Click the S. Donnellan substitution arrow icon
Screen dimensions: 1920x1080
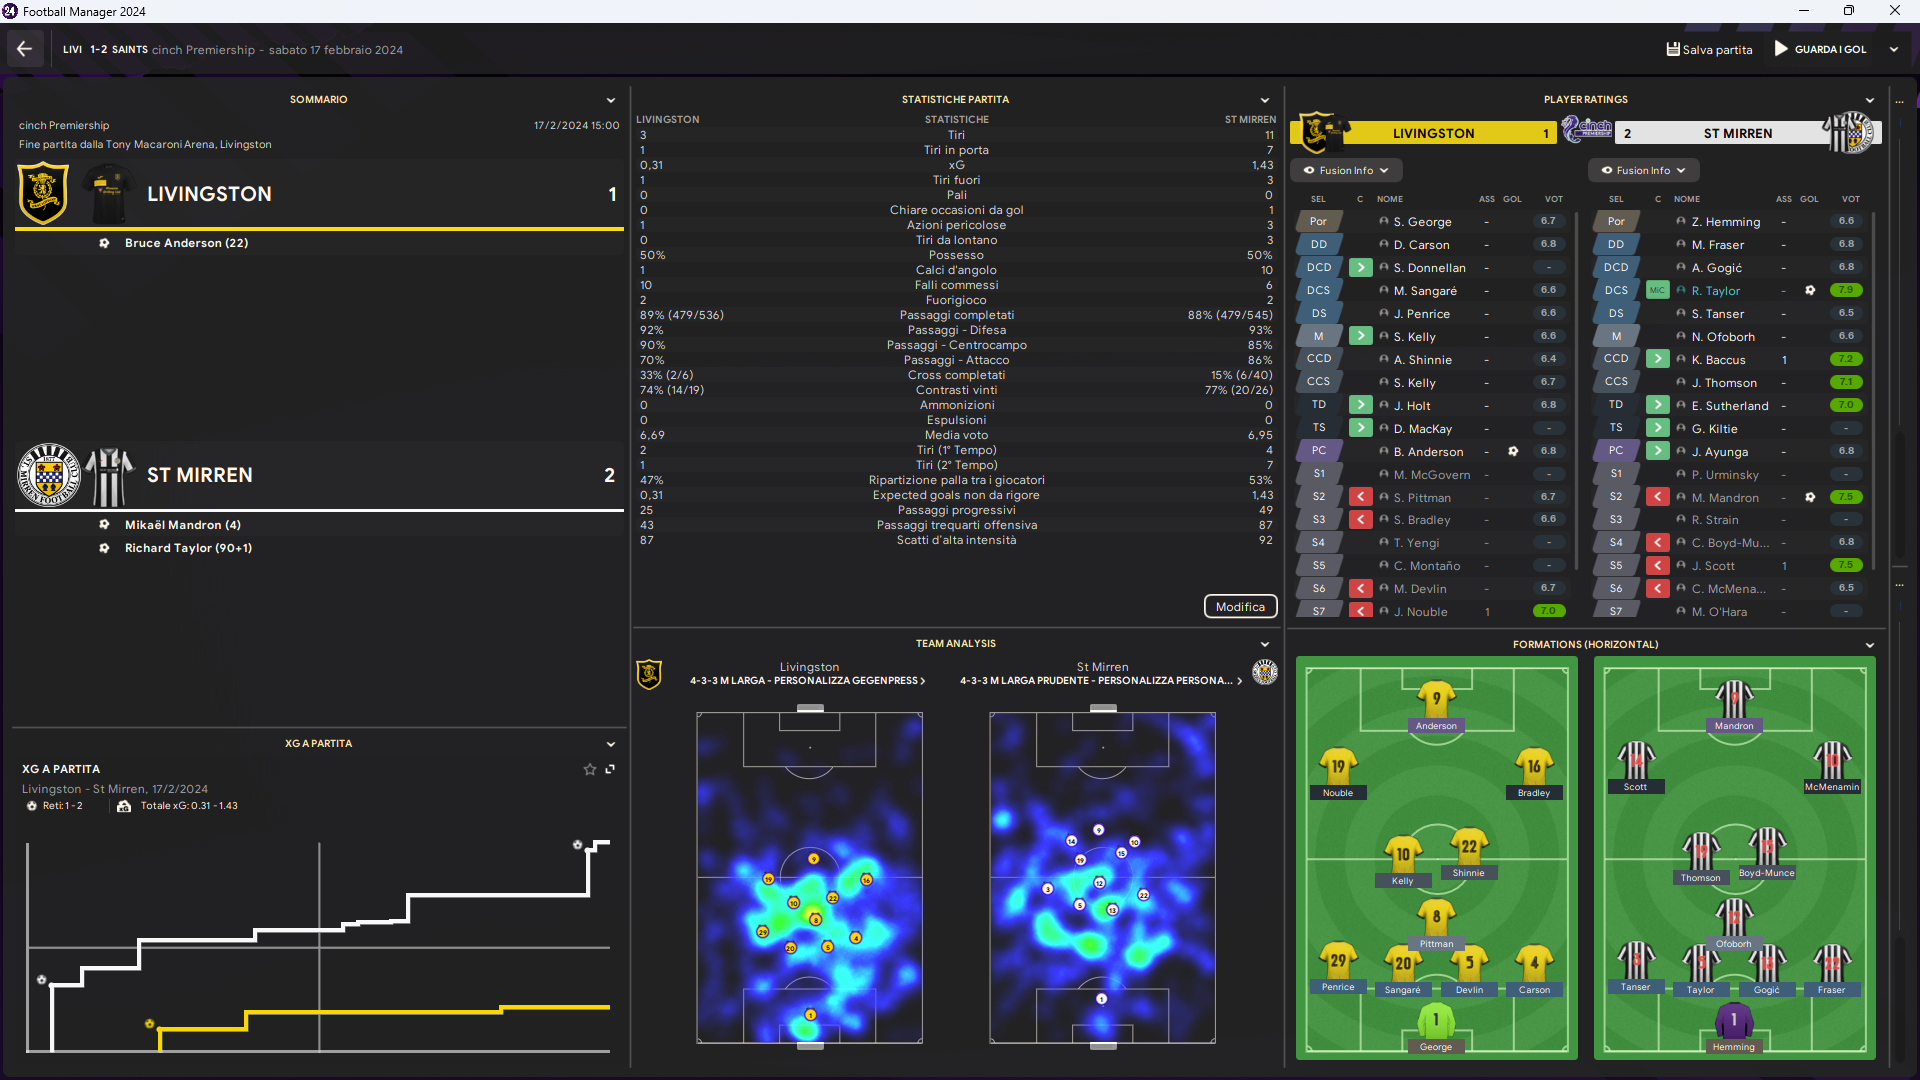(x=1360, y=268)
